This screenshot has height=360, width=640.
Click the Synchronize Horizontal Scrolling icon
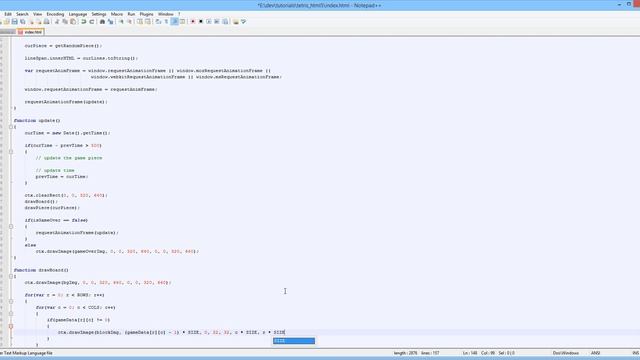[148, 22]
